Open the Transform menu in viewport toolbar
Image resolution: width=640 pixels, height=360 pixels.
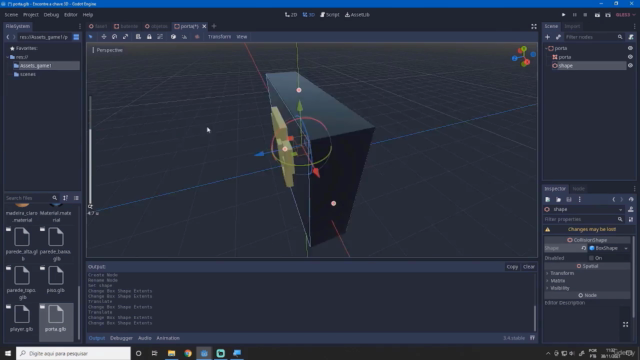219,37
